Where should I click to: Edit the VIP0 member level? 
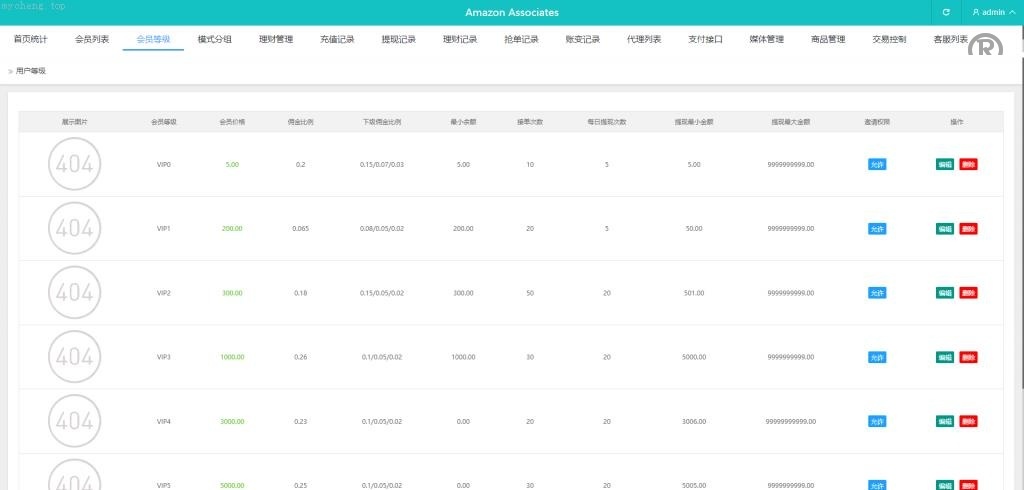click(945, 164)
